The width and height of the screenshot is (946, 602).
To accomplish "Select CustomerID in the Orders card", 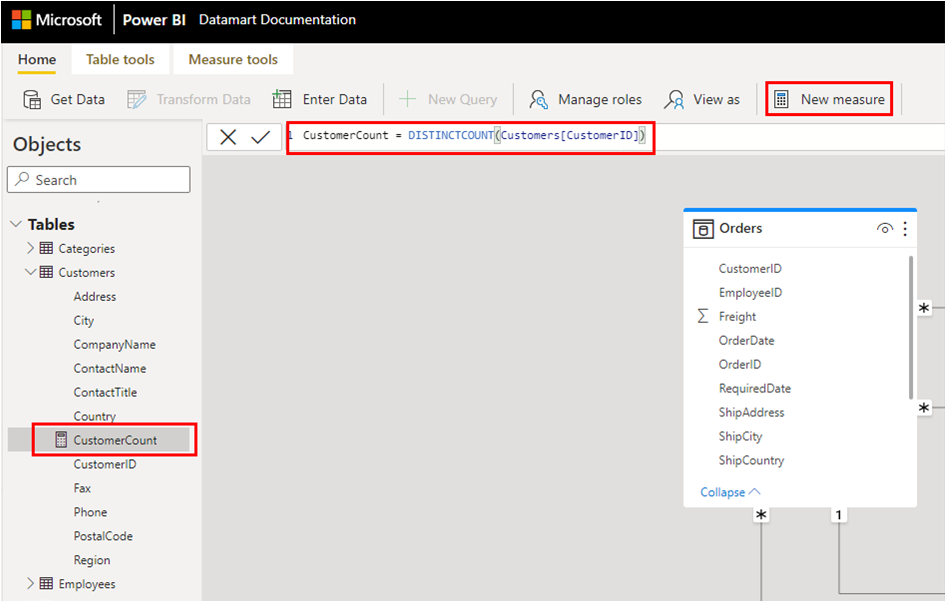I will 750,268.
